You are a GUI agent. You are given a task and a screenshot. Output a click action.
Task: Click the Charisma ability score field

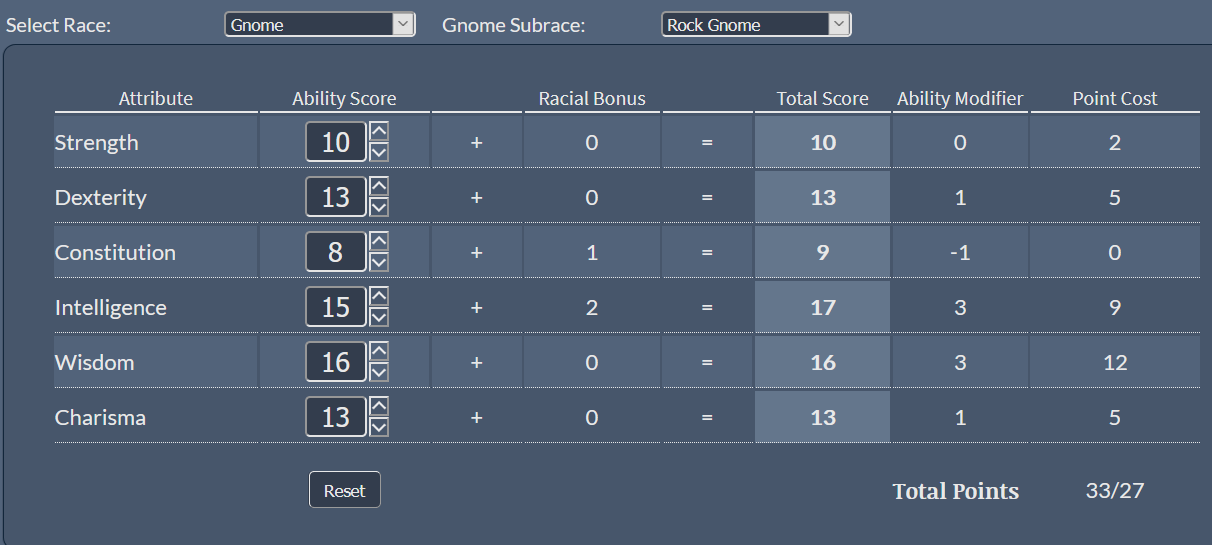pos(336,417)
